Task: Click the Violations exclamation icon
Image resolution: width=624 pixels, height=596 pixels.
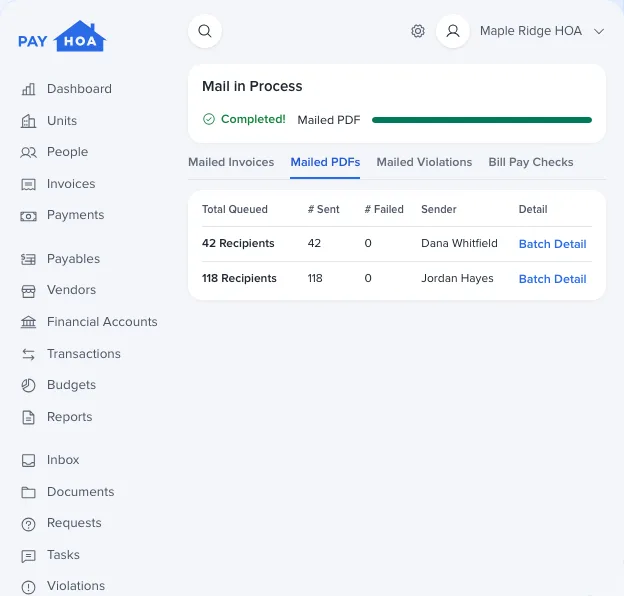Action: coord(28,587)
